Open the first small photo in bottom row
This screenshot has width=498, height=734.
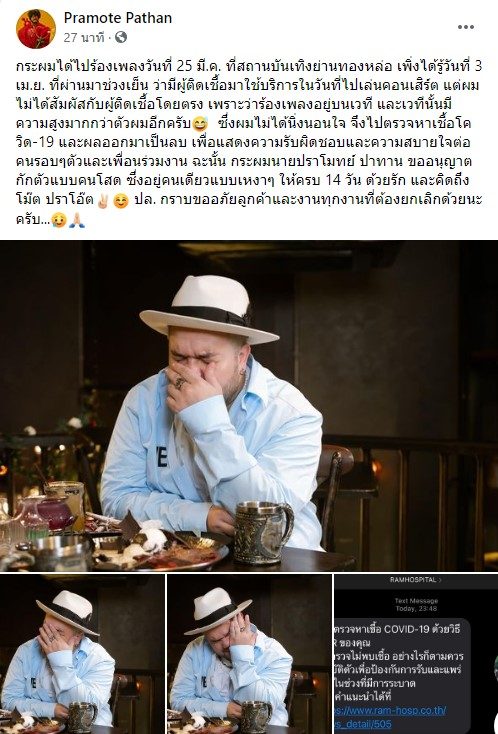(82, 654)
